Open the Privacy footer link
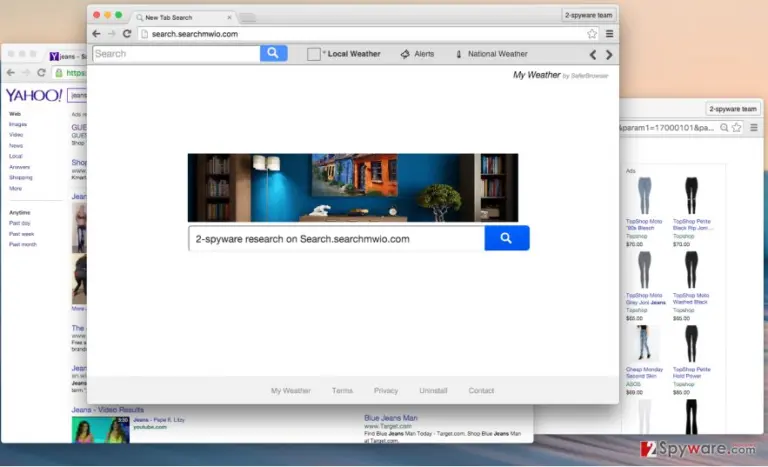The image size is (768, 467). [386, 391]
